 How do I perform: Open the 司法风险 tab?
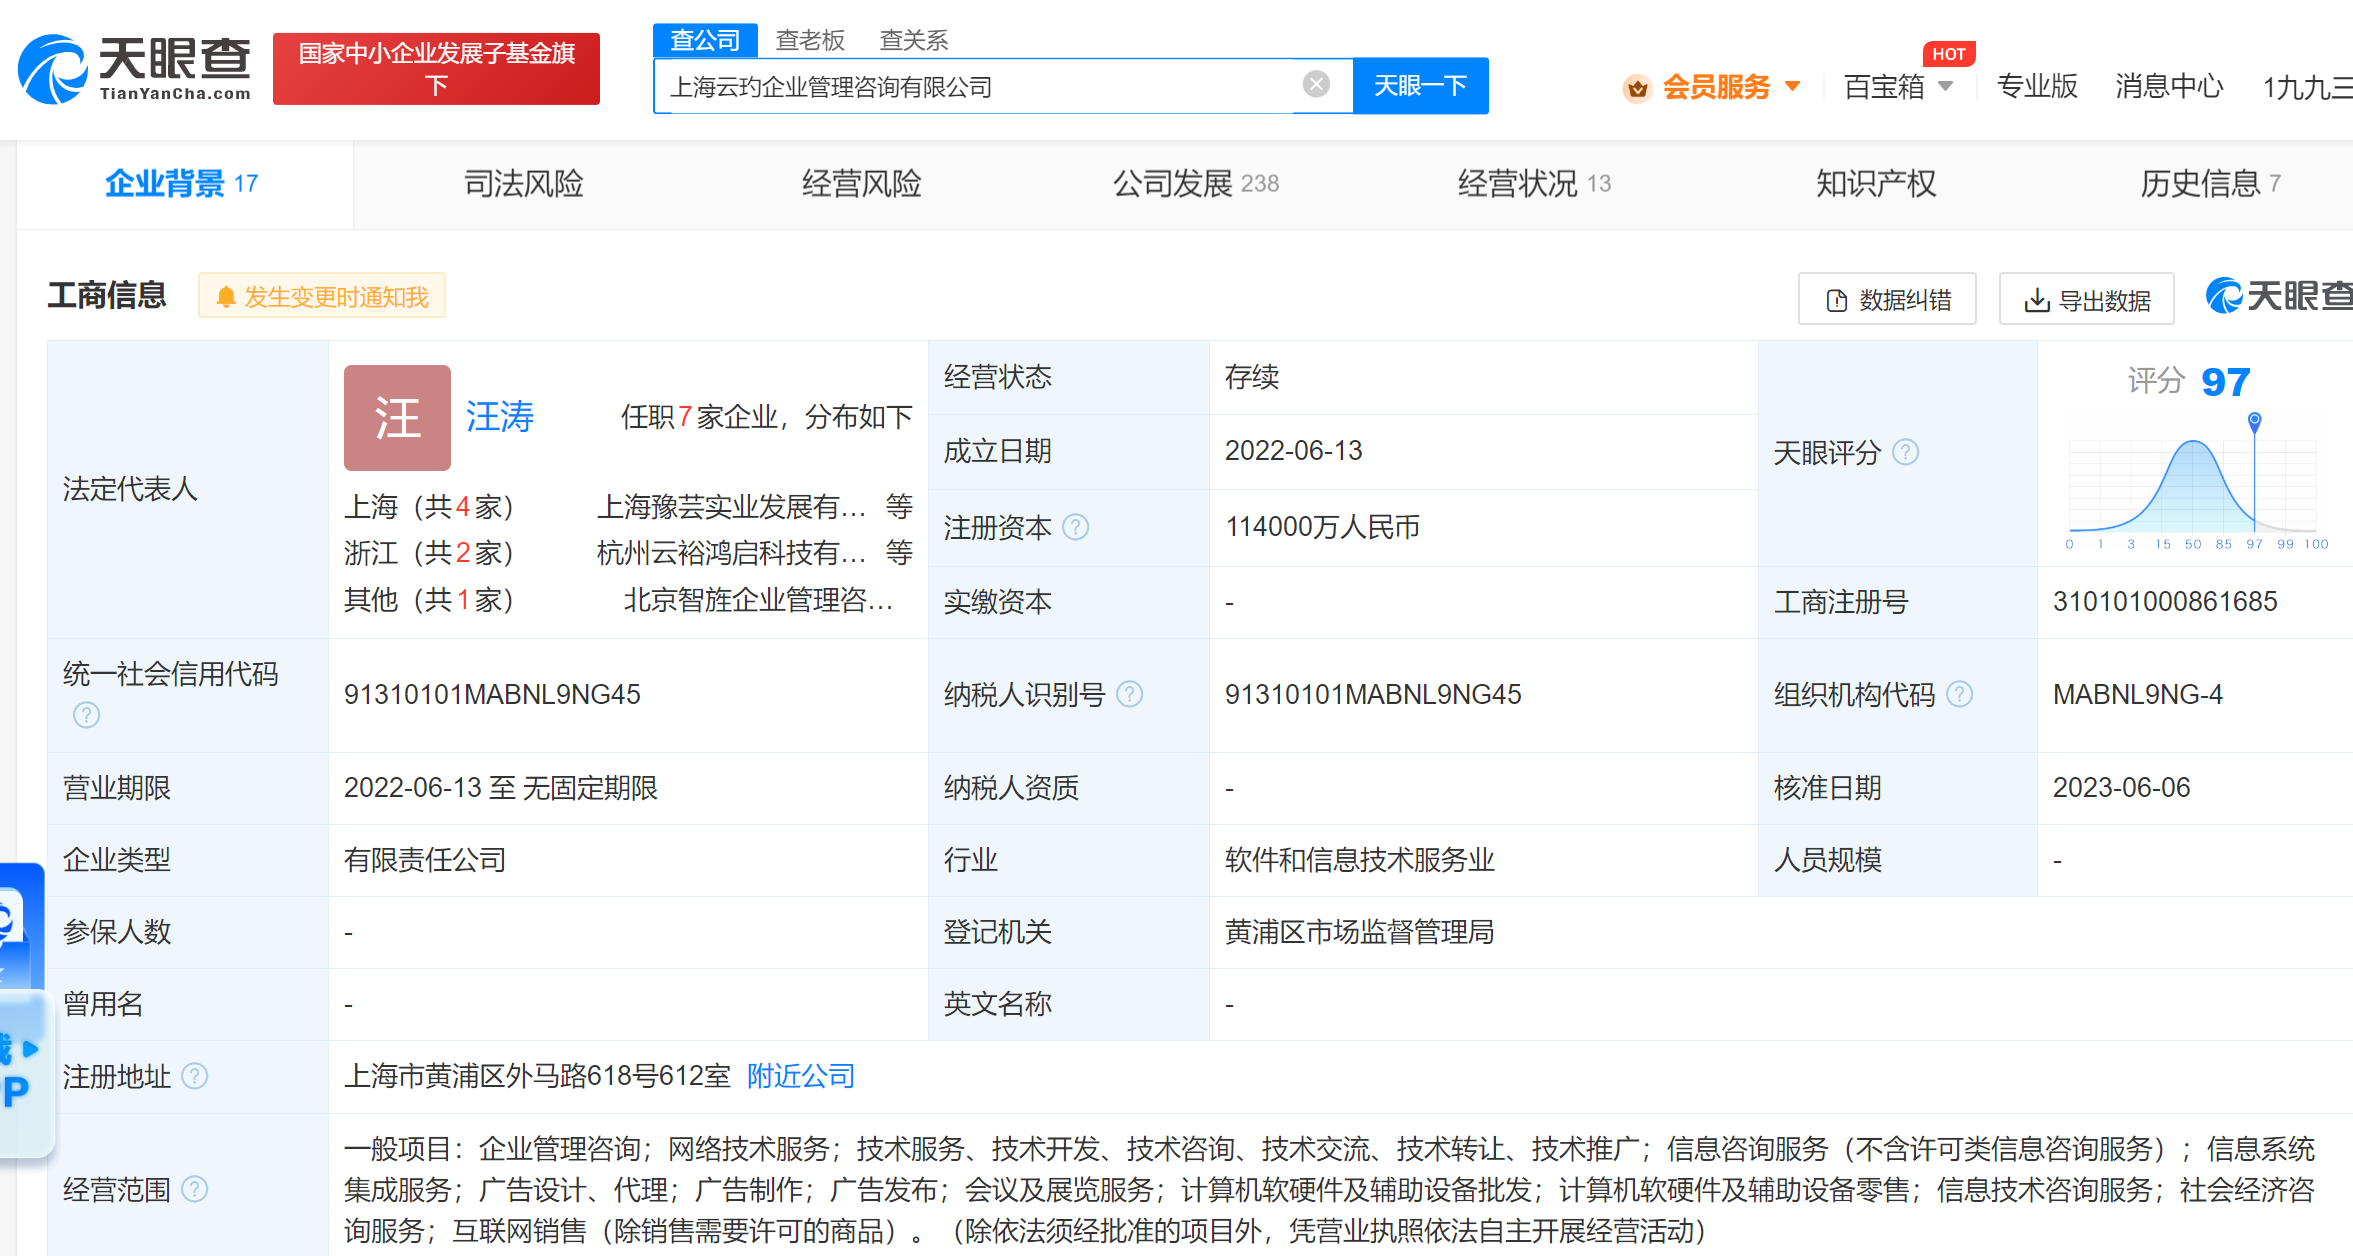pos(523,184)
